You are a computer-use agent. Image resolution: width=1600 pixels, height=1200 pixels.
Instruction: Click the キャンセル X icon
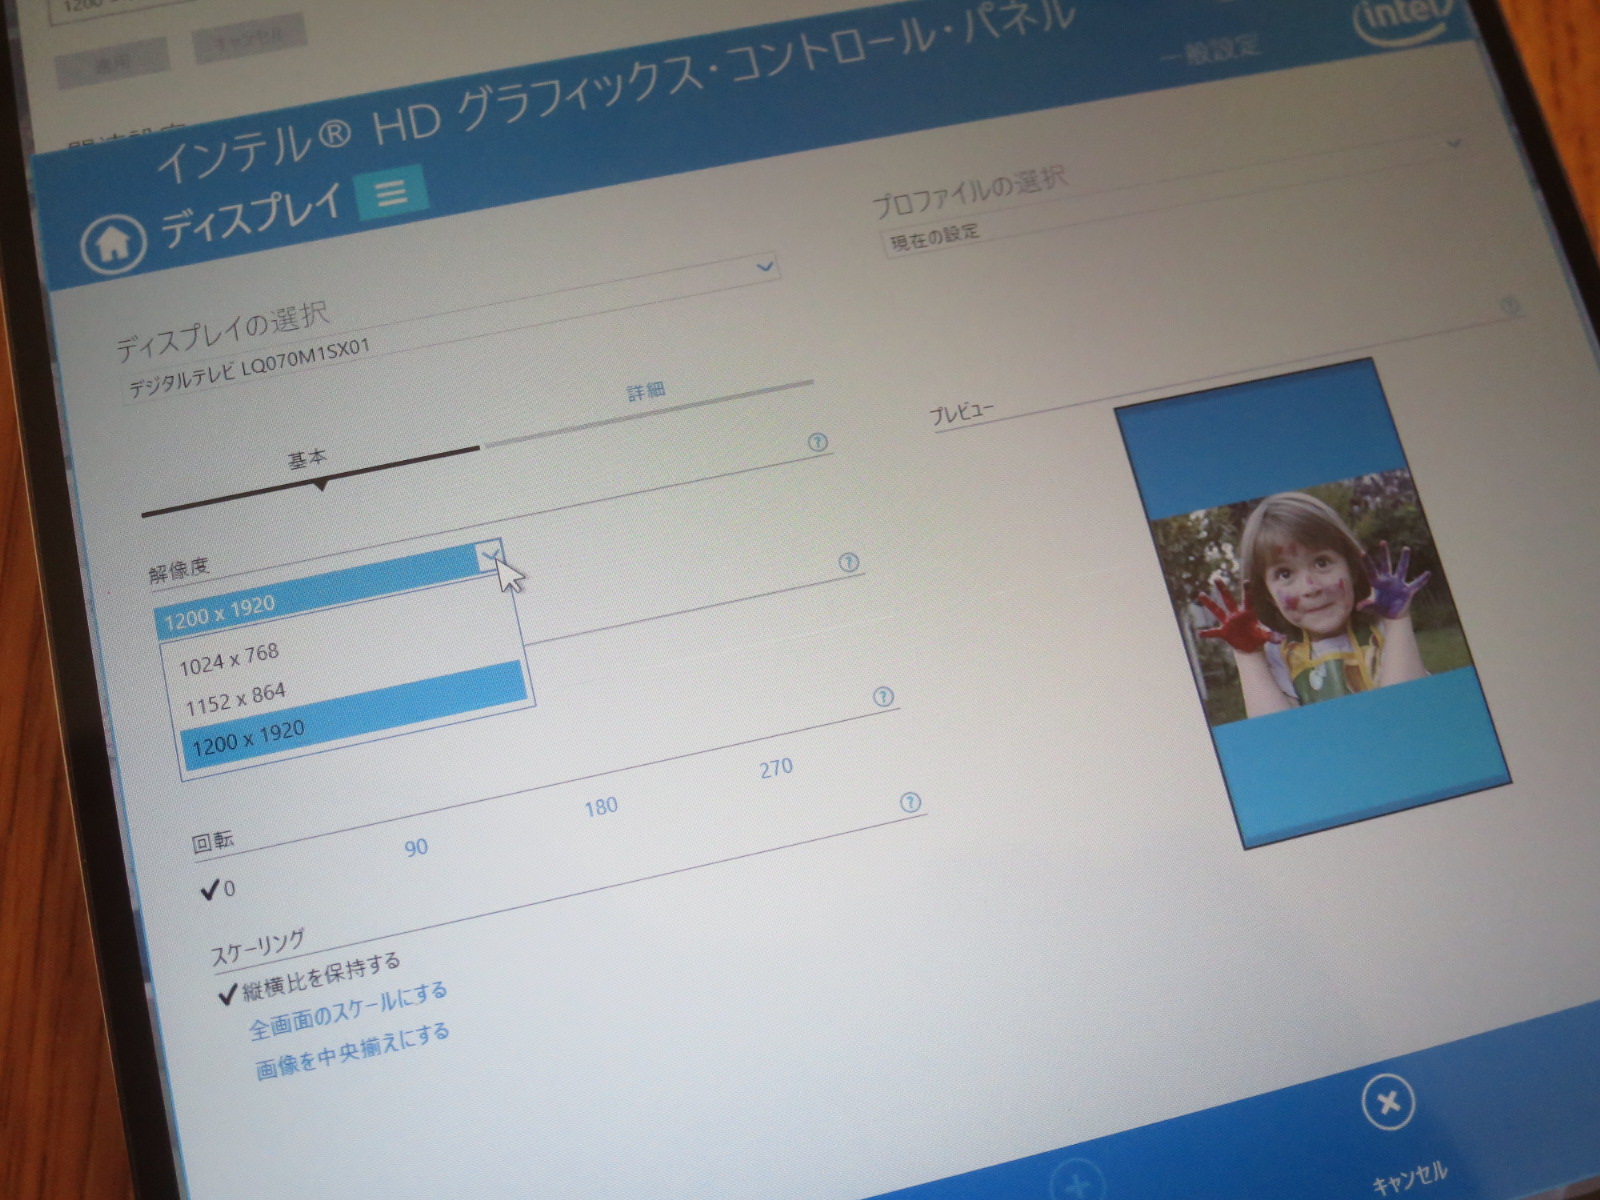click(1388, 1103)
